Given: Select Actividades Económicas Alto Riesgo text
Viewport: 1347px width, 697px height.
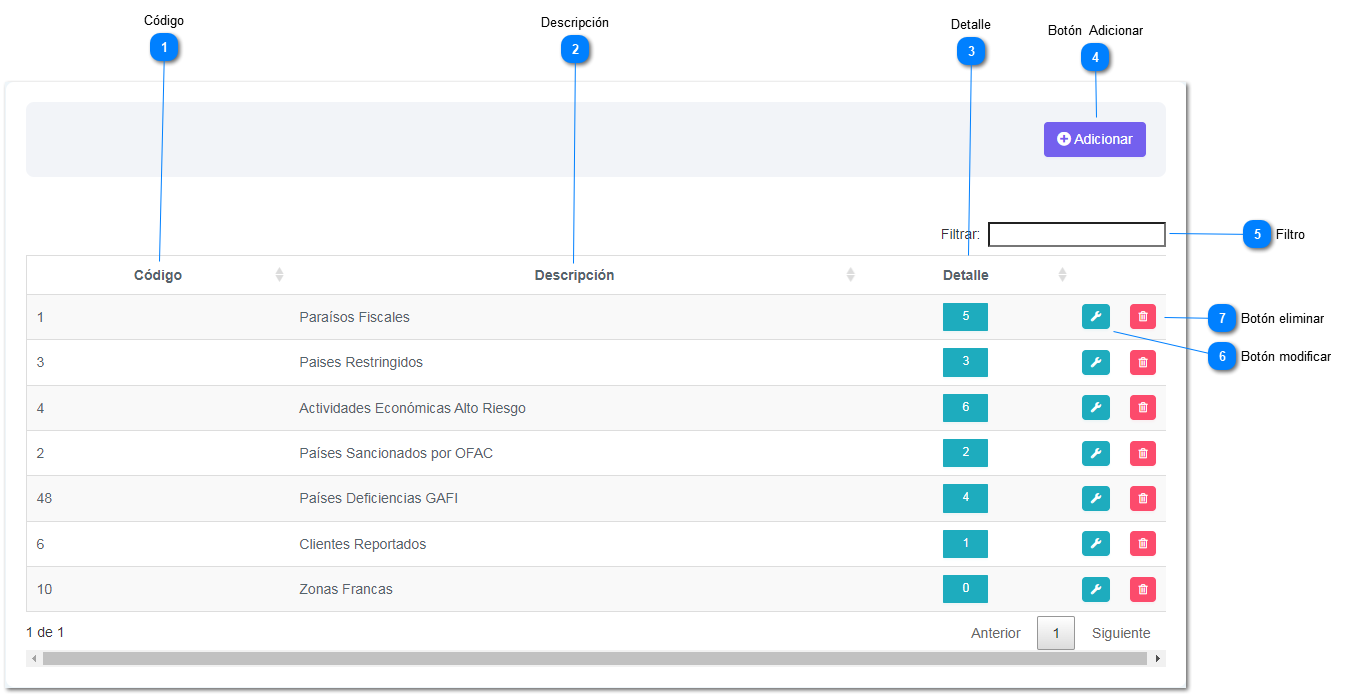Looking at the screenshot, I should click(x=412, y=408).
